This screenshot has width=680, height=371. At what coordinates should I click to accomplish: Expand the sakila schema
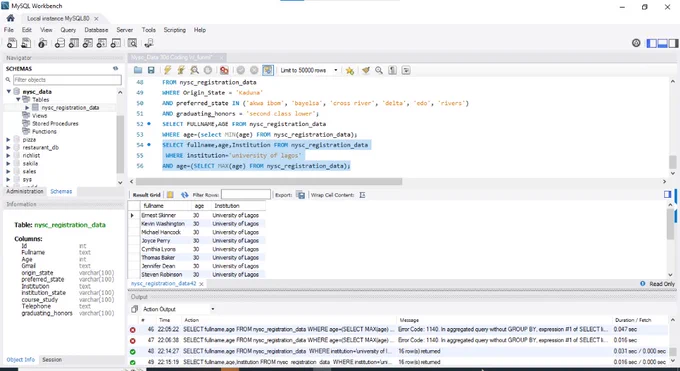8,164
